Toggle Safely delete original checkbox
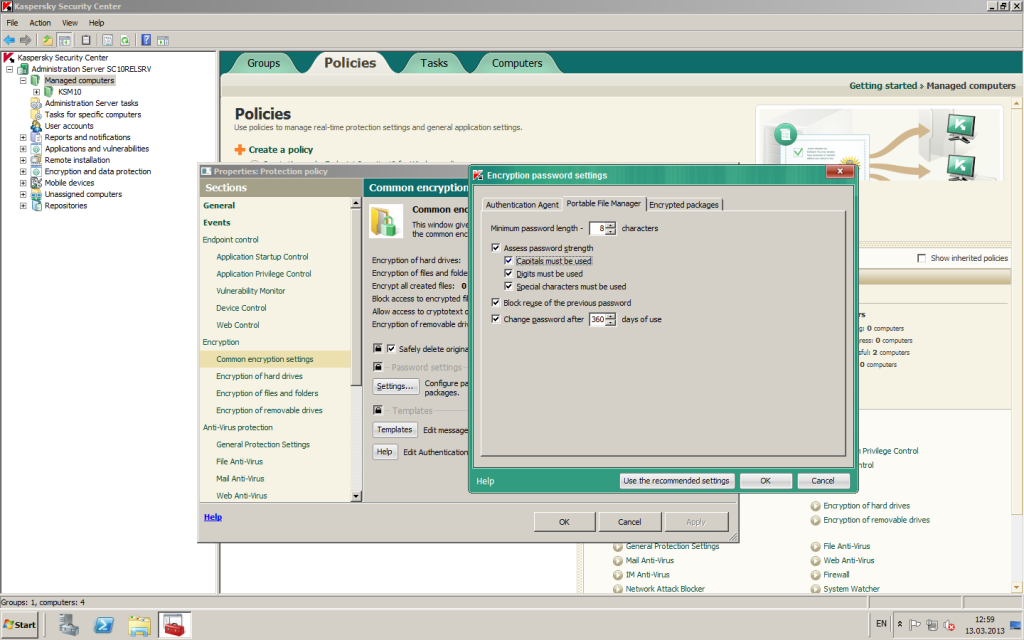 [391, 348]
